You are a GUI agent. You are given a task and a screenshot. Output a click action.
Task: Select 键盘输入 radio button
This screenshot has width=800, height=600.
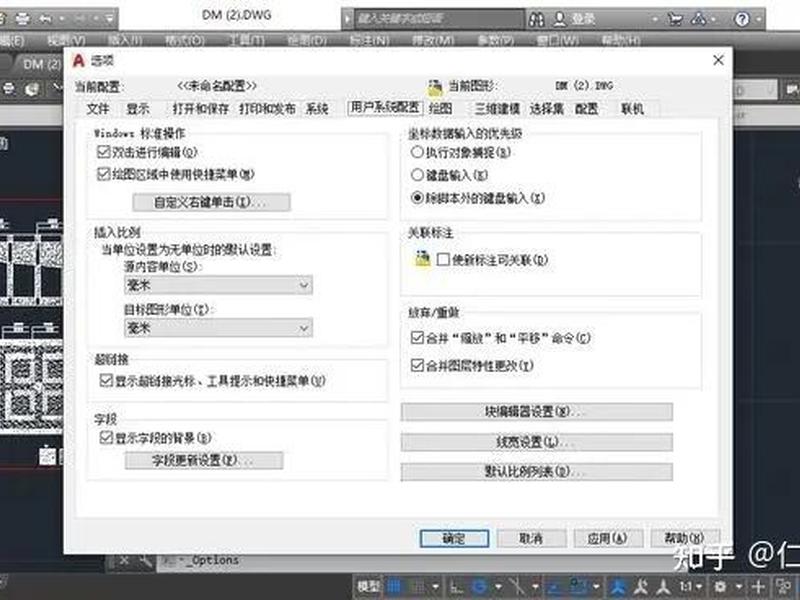(x=417, y=175)
